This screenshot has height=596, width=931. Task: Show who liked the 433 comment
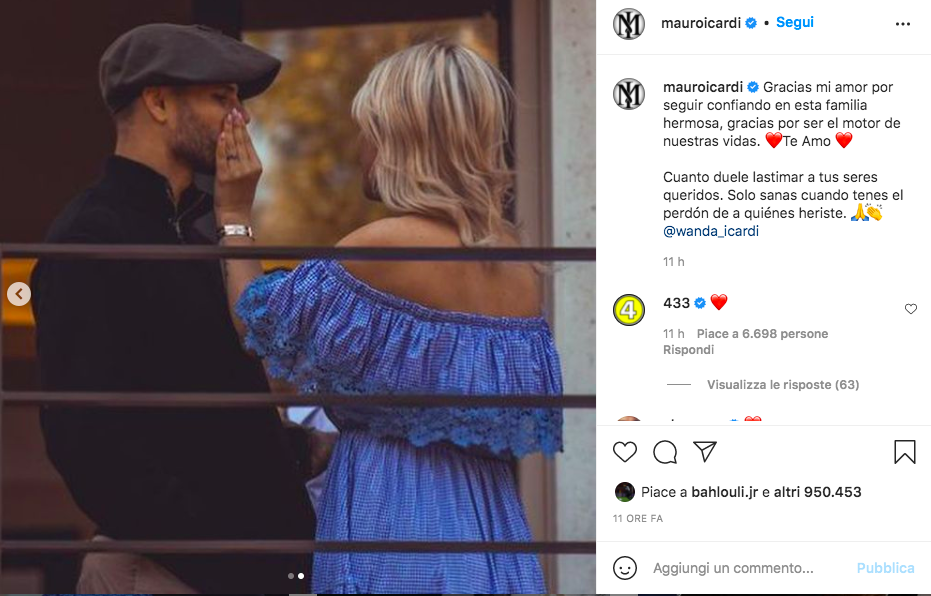(762, 334)
